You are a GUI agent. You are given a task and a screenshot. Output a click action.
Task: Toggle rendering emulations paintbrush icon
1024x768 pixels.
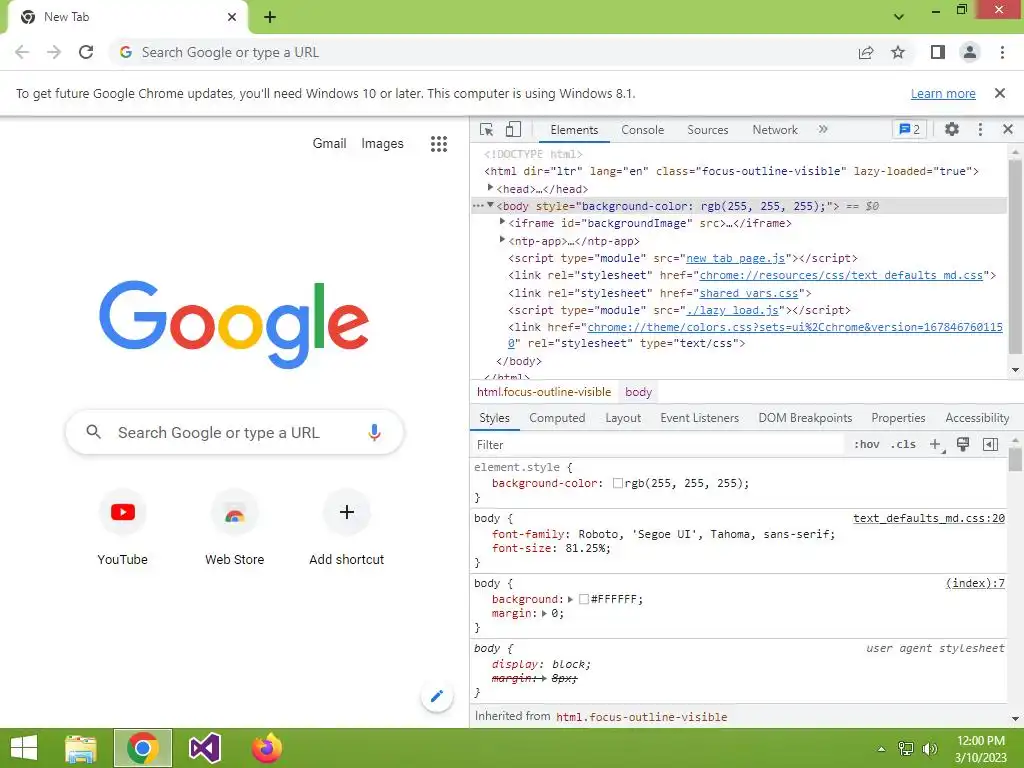point(963,444)
